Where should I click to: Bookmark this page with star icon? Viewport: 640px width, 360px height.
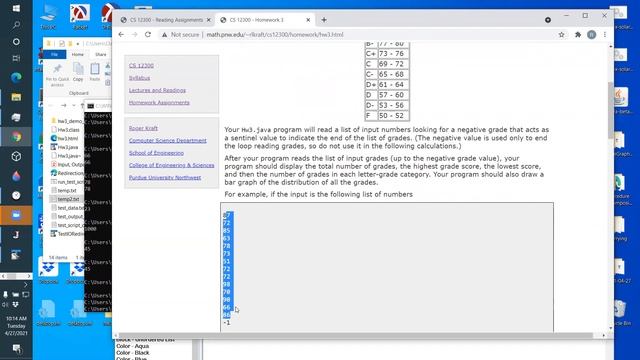(562, 35)
